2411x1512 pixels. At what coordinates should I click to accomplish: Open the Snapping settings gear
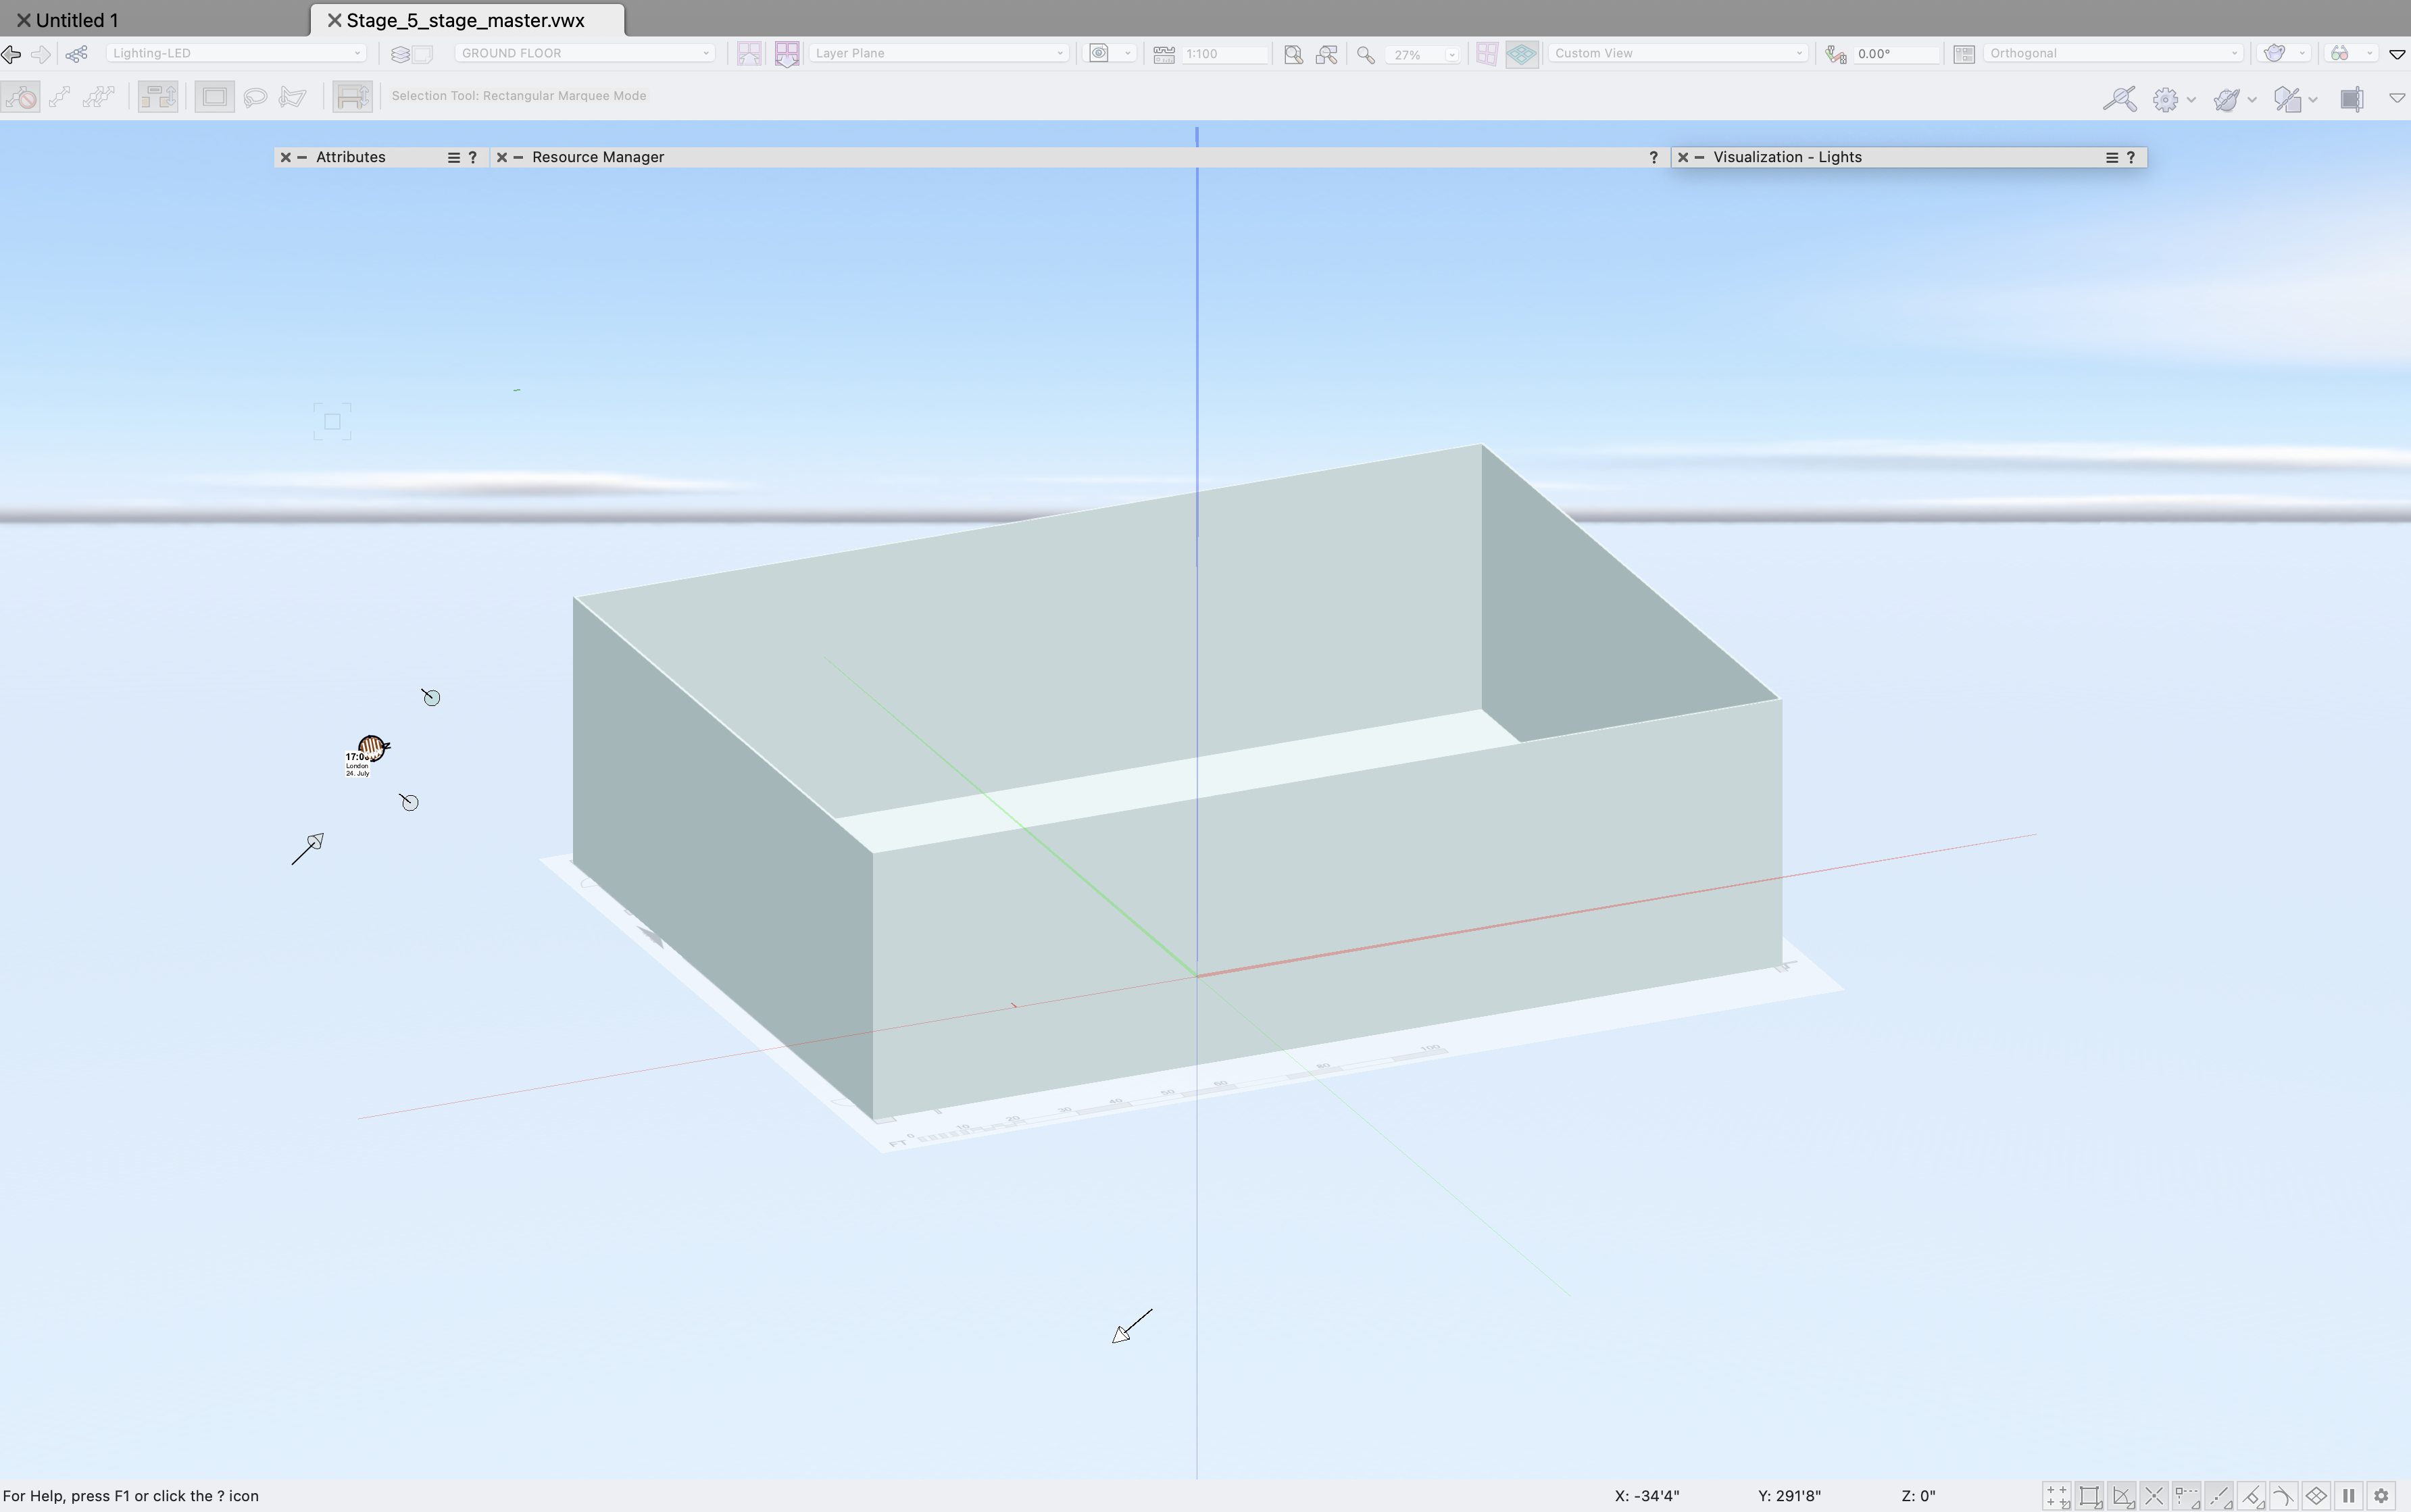(x=2380, y=1496)
